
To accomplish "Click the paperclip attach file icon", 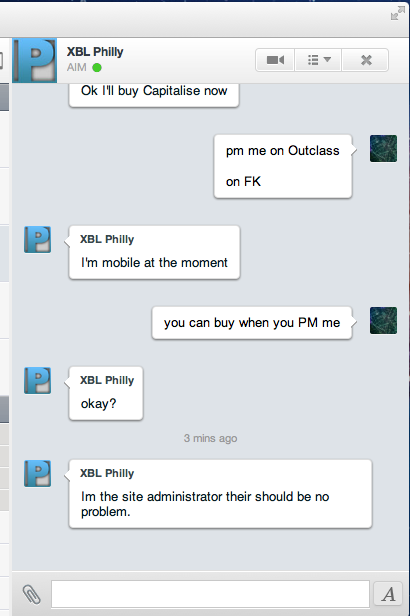I will click(x=31, y=594).
